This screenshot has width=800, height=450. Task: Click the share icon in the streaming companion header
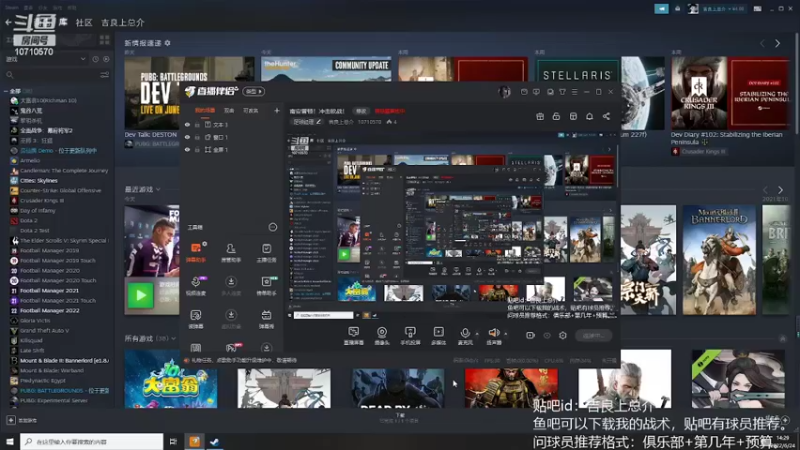point(606,116)
